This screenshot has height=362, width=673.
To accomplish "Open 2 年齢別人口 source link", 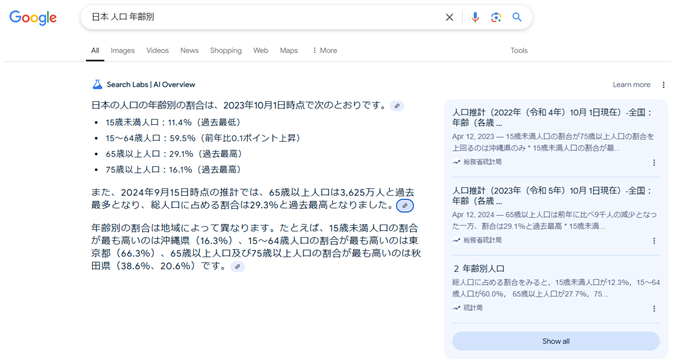I will pyautogui.click(x=479, y=269).
